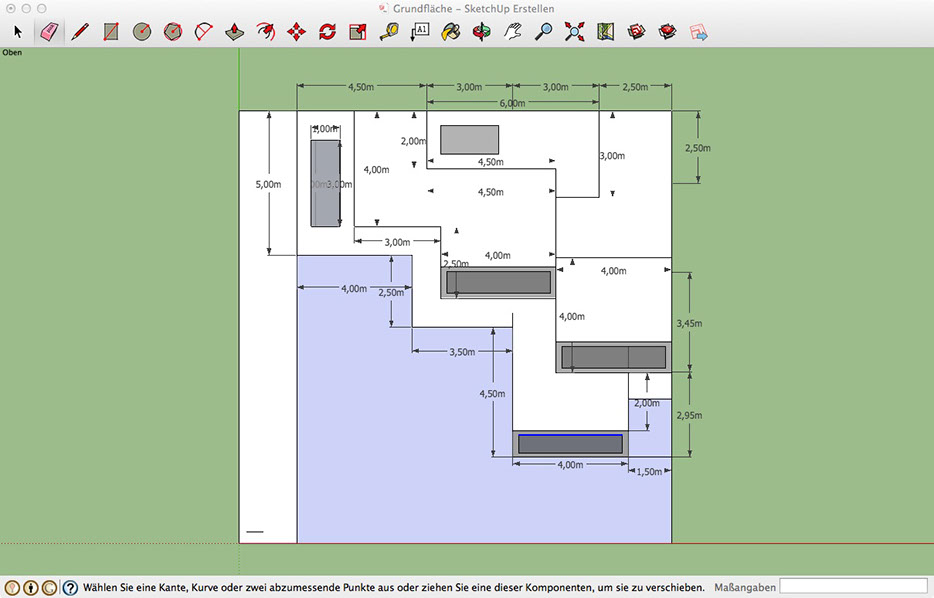The height and width of the screenshot is (598, 934).
Task: Choose the Rectangle drawing tool
Action: [x=111, y=32]
